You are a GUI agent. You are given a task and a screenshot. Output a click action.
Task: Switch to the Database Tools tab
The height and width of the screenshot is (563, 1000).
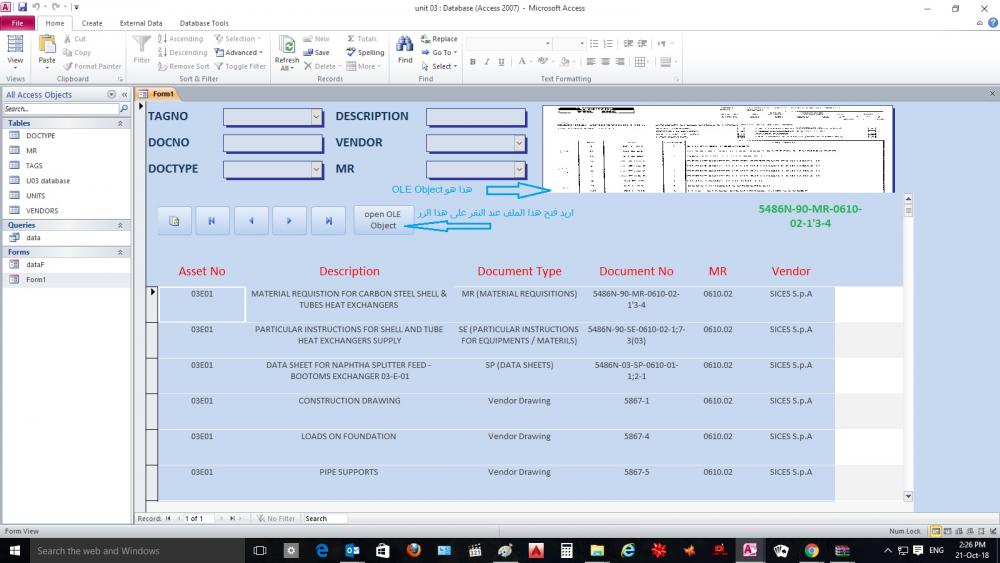pos(204,23)
